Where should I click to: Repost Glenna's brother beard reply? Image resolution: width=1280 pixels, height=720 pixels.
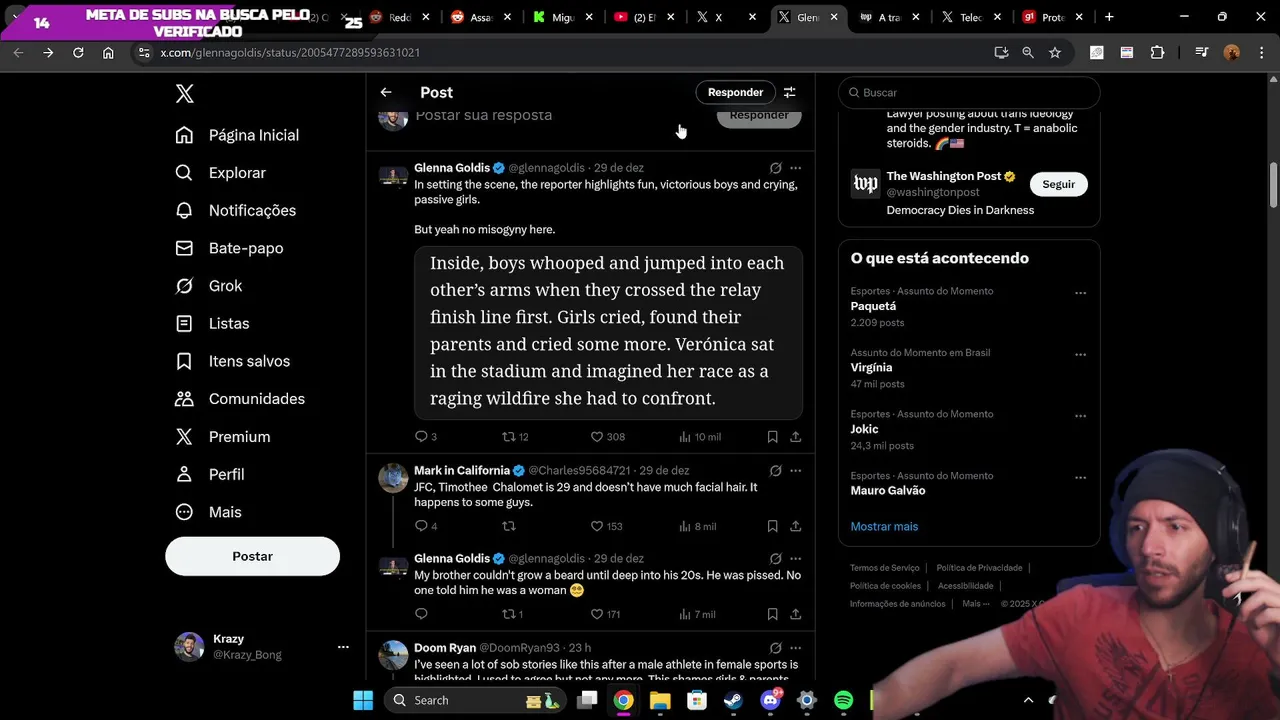512,614
